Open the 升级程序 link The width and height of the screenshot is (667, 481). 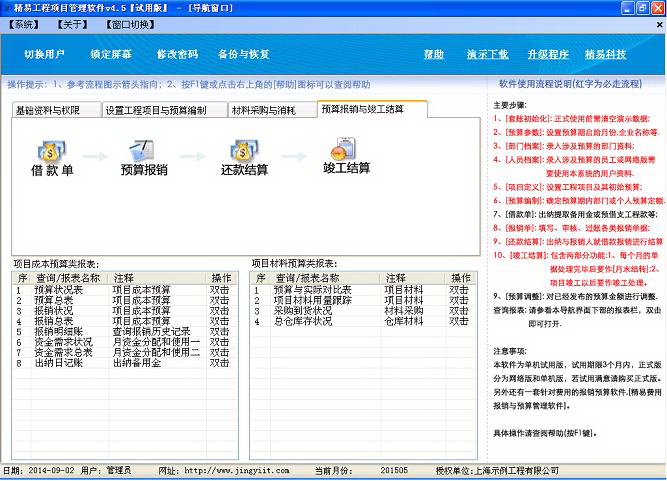point(548,54)
